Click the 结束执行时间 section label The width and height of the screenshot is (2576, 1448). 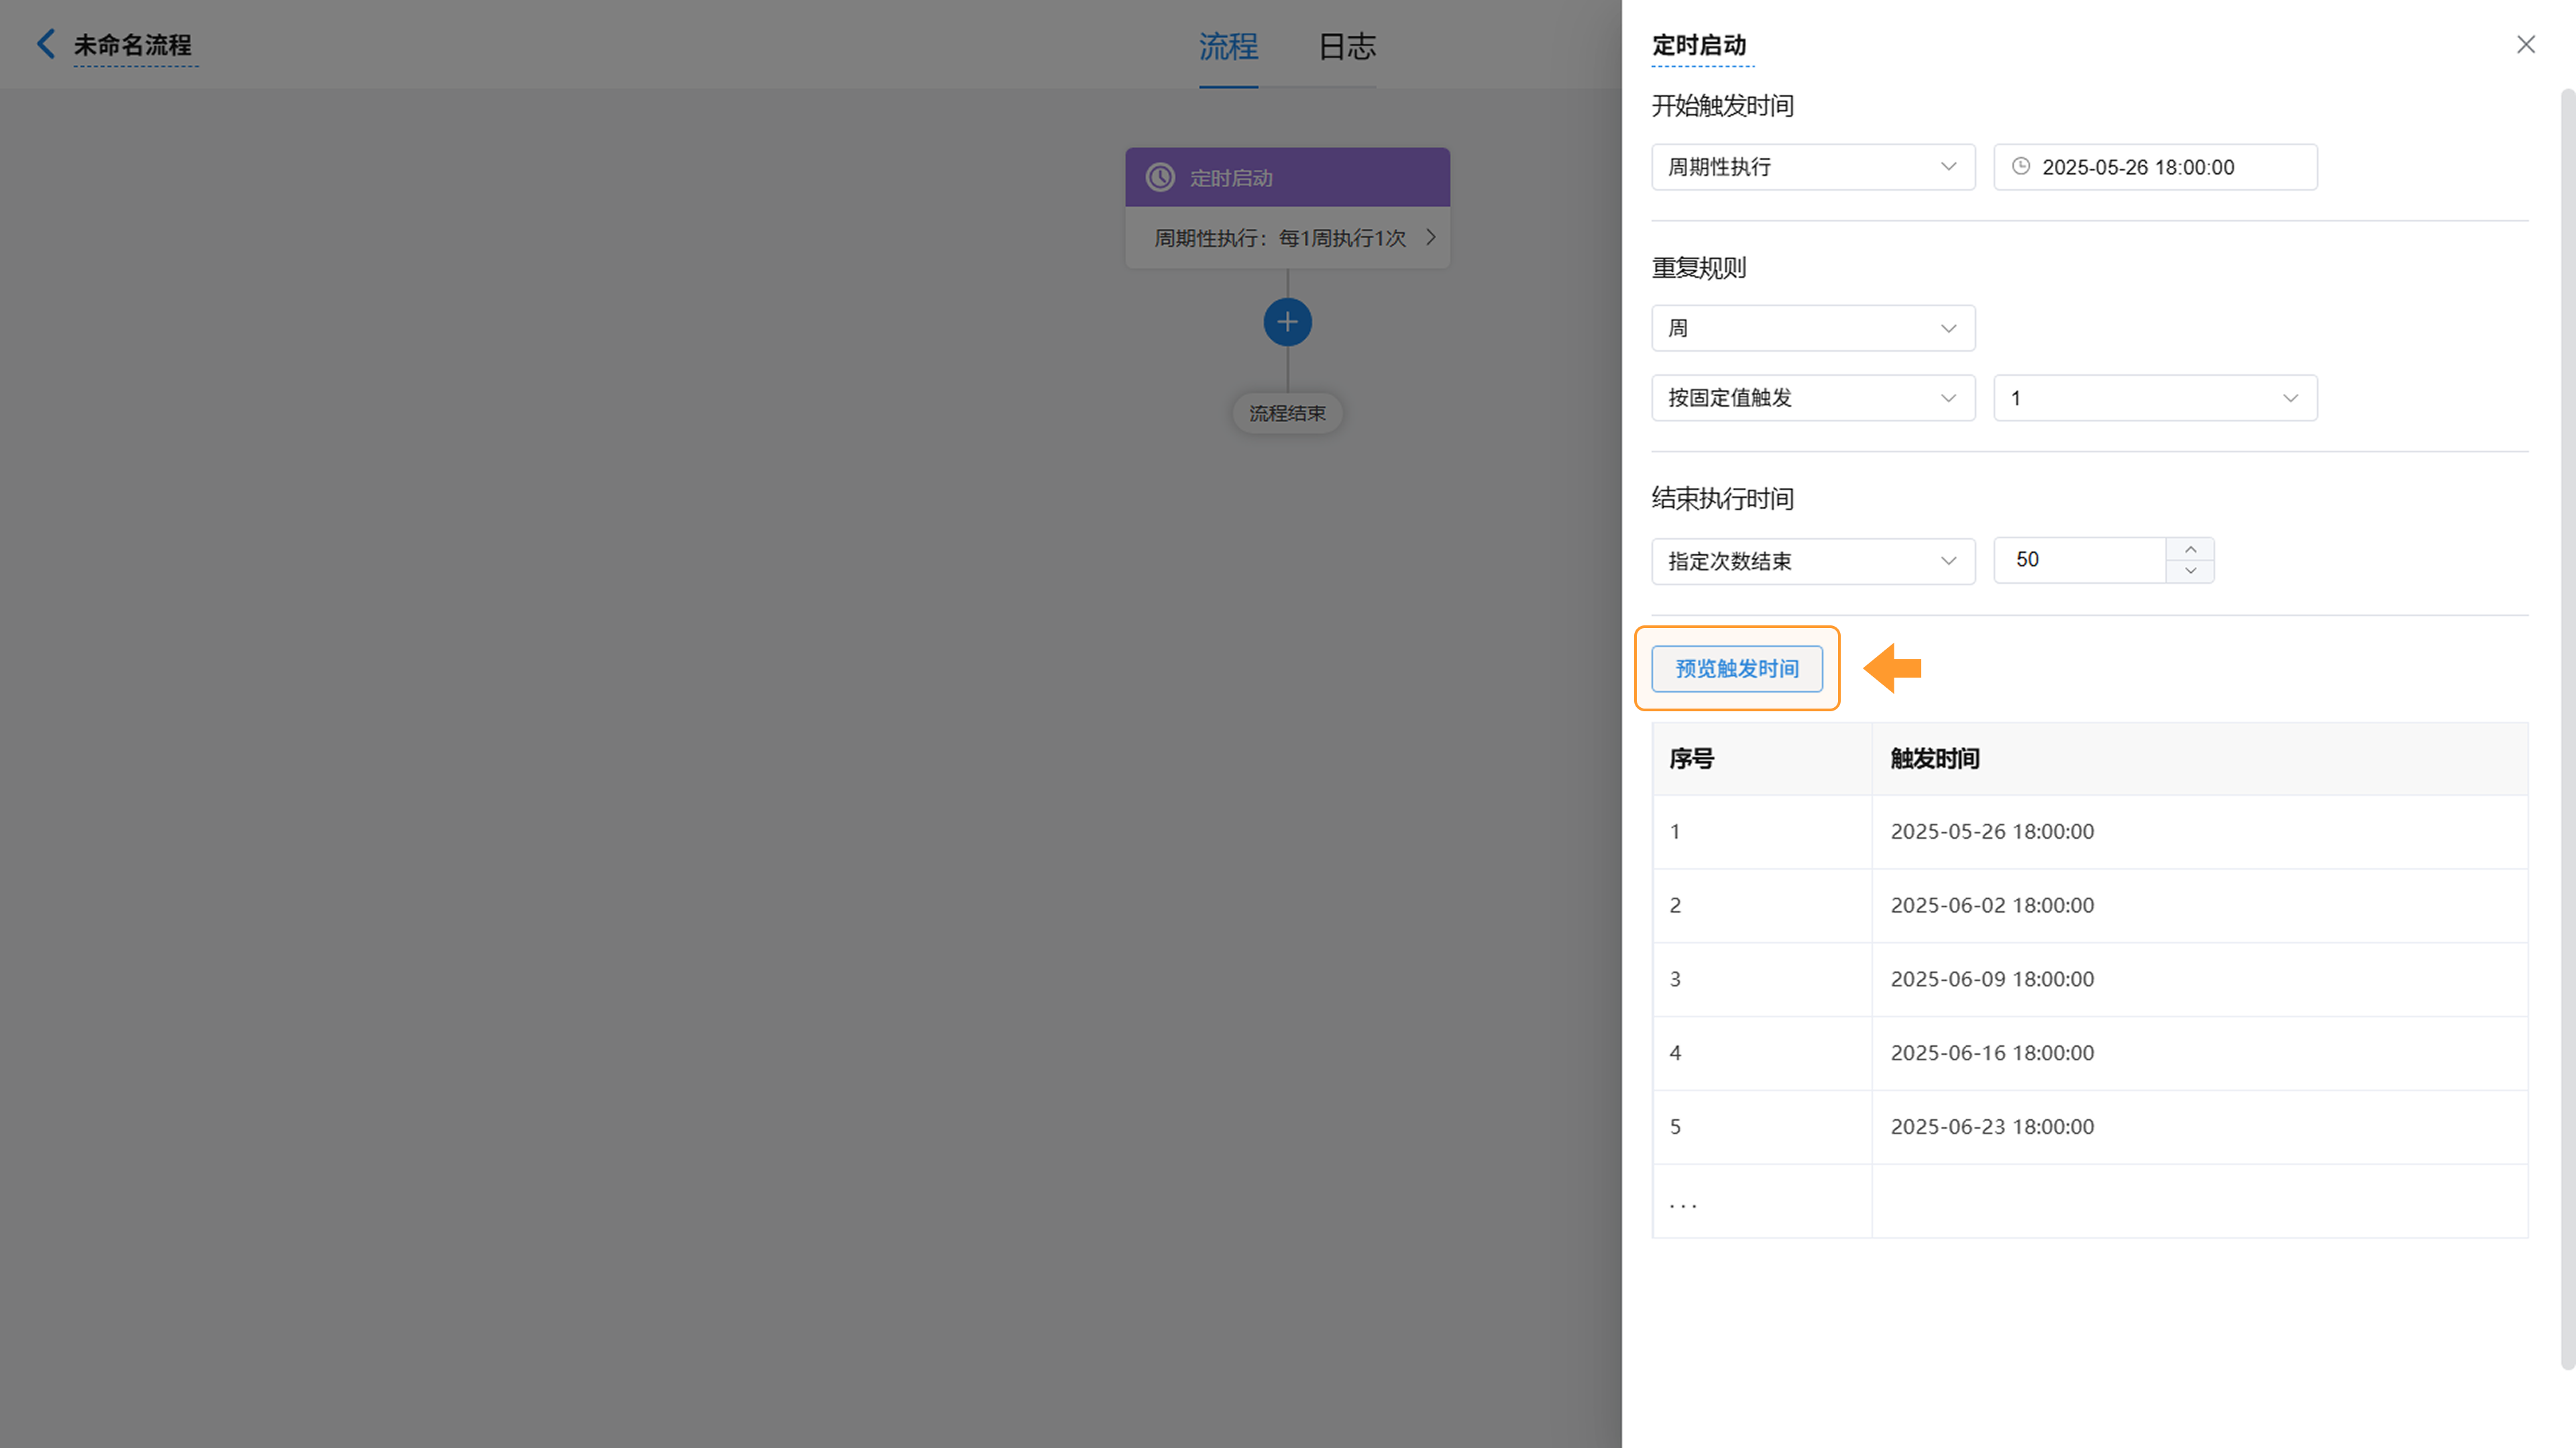[1722, 499]
